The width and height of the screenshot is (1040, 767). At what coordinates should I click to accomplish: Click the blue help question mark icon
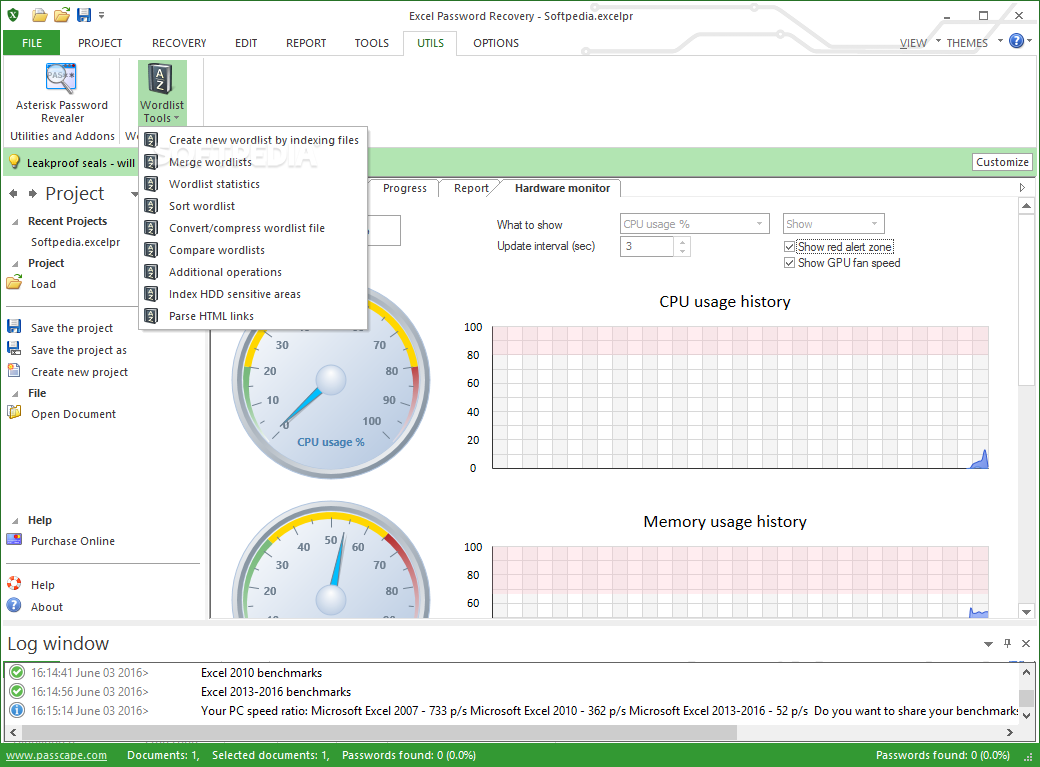[x=1015, y=41]
